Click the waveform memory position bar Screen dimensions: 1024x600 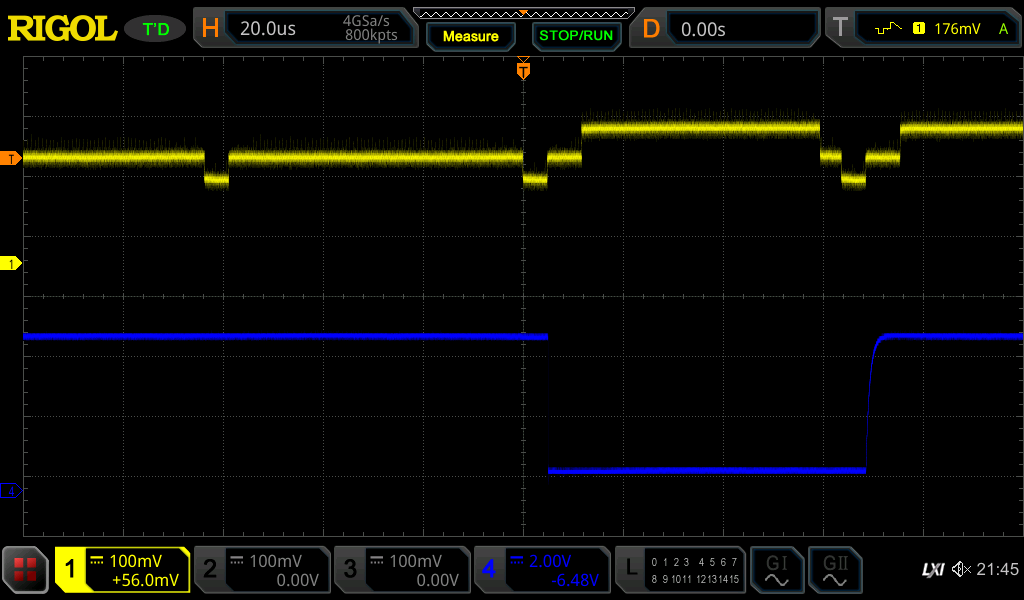coord(524,14)
